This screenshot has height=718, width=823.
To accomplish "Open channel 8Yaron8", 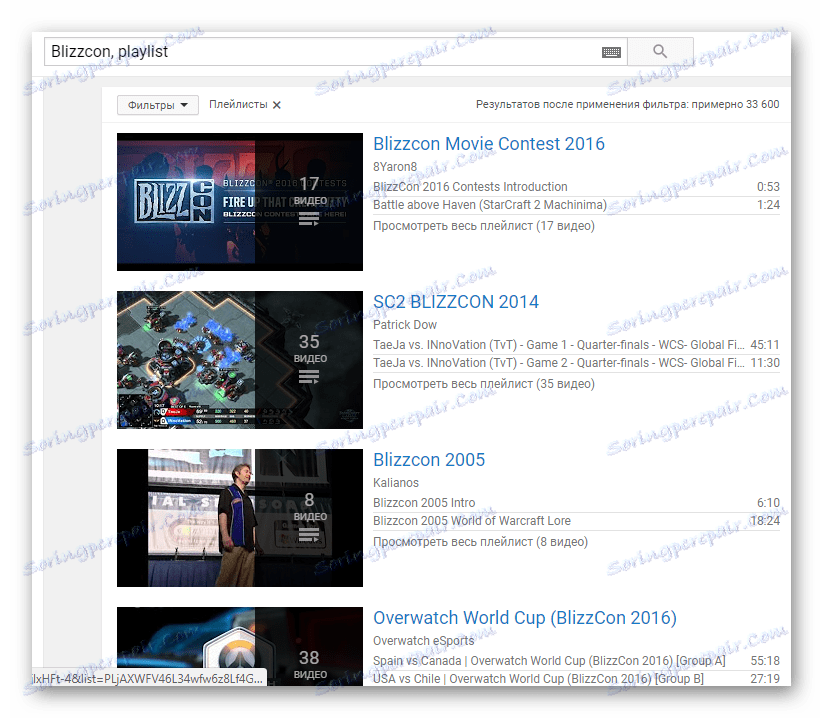I will click(395, 167).
